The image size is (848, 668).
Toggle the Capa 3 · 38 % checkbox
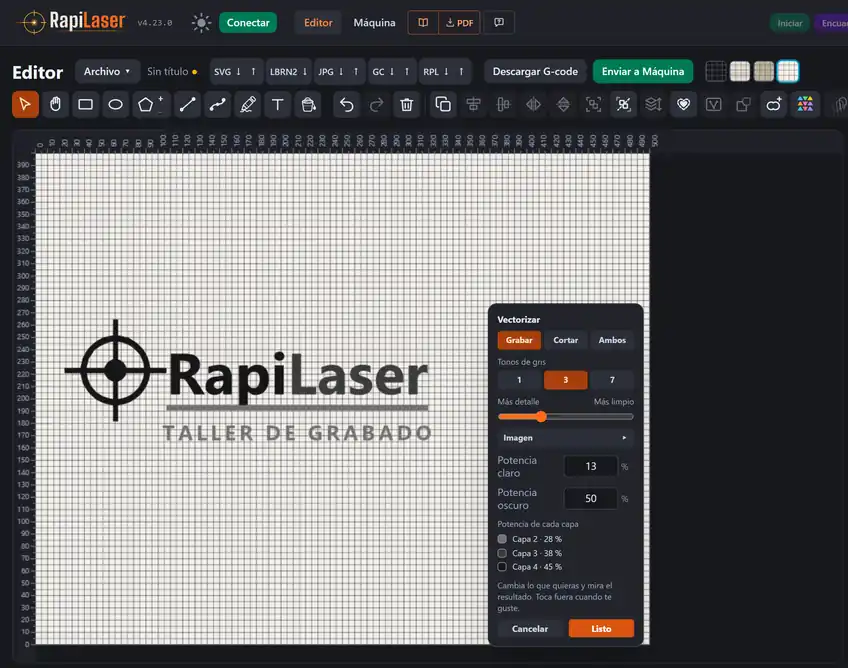click(502, 553)
